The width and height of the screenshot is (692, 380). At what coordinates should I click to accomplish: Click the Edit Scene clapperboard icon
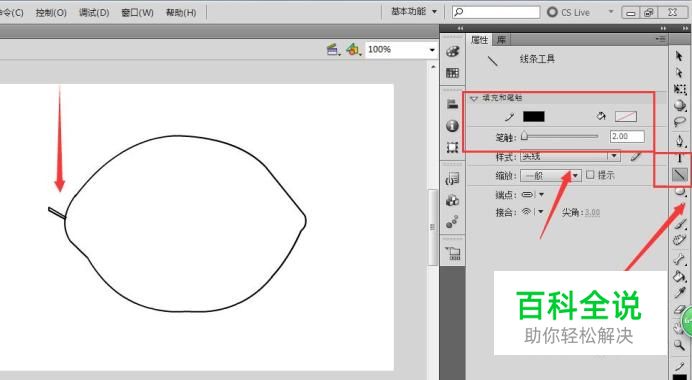(333, 49)
